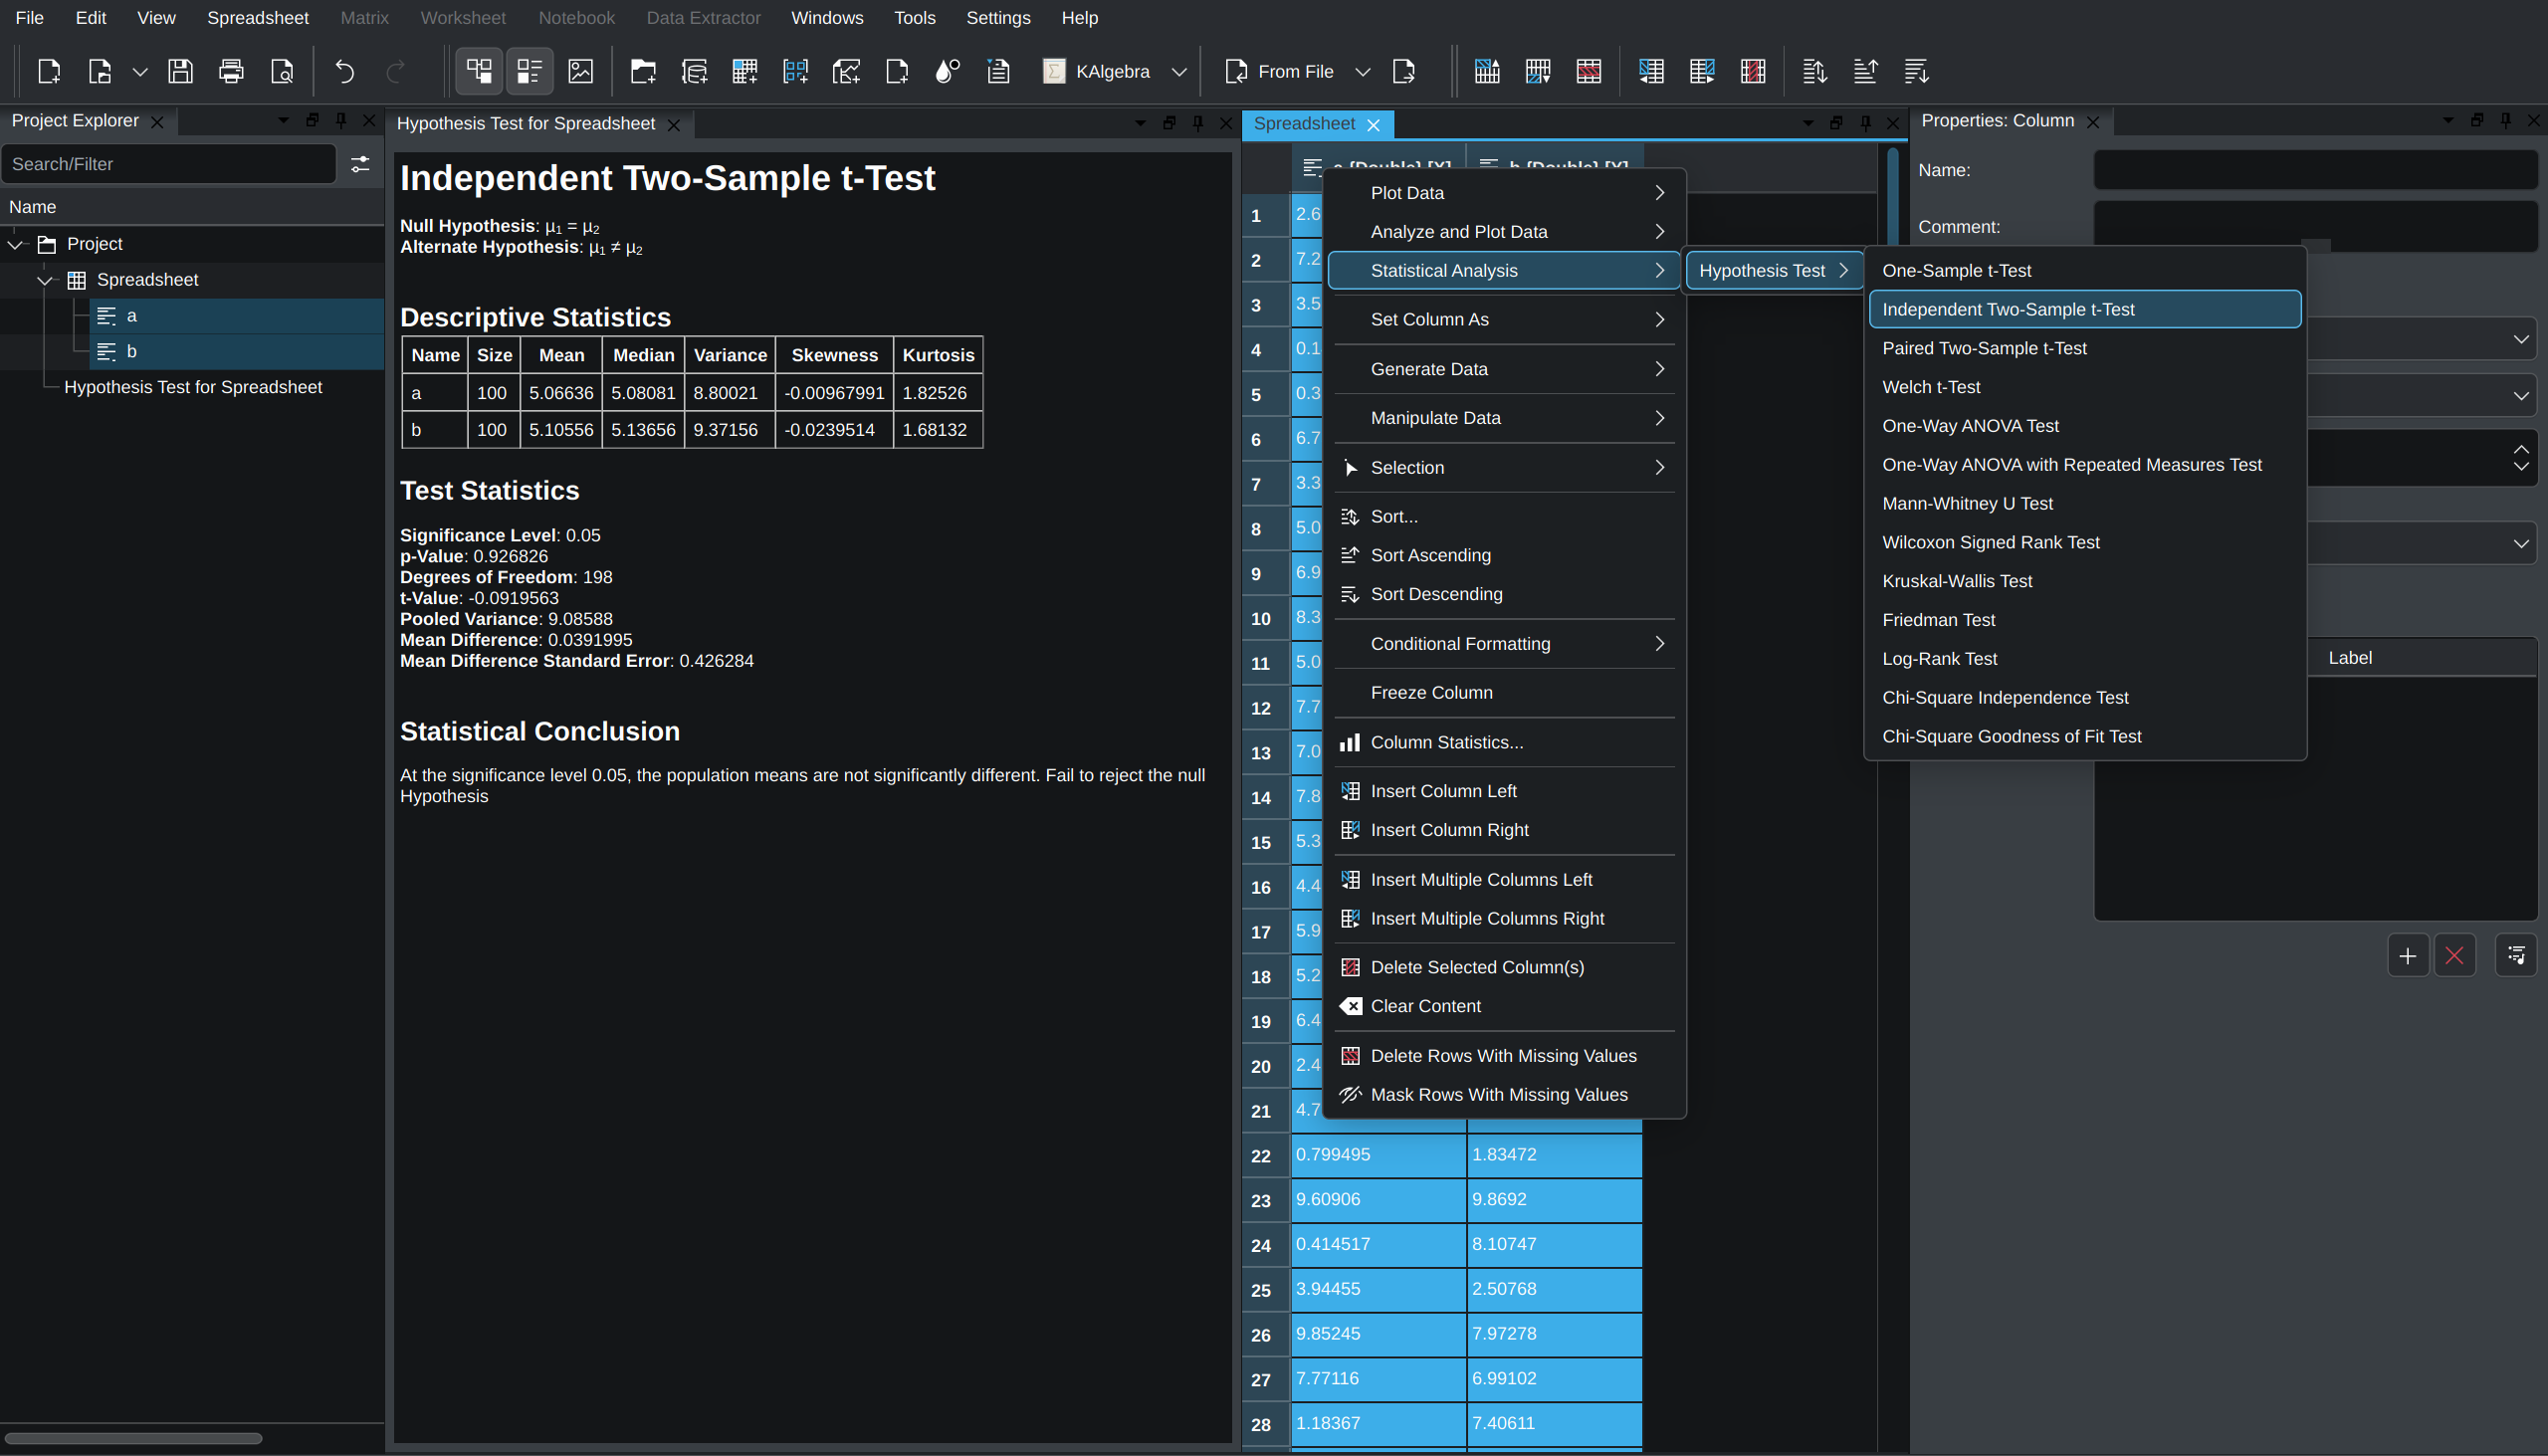Toggle the Project Explorer dock button
The height and width of the screenshot is (1456, 2548).
point(479,71)
